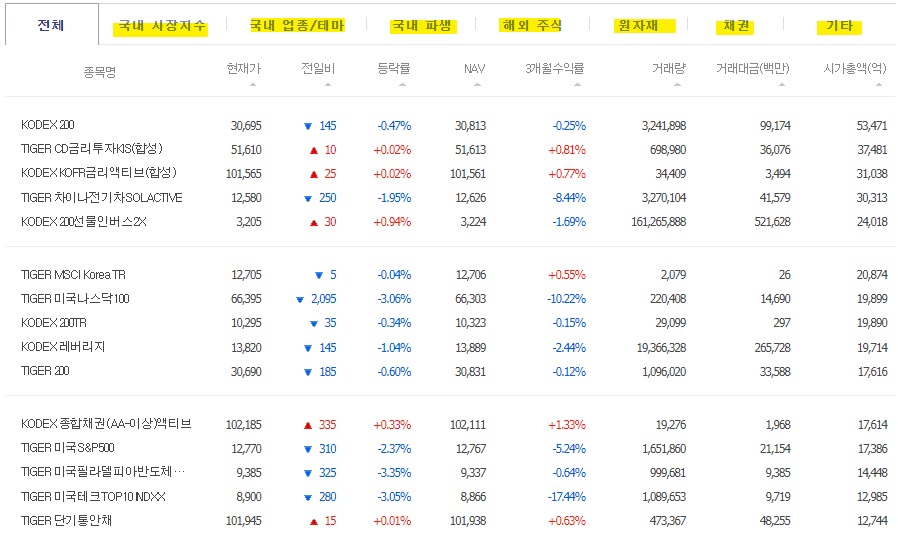Open KODEX 200선물인버스2X
Screen dimensions: 898x542
point(84,222)
